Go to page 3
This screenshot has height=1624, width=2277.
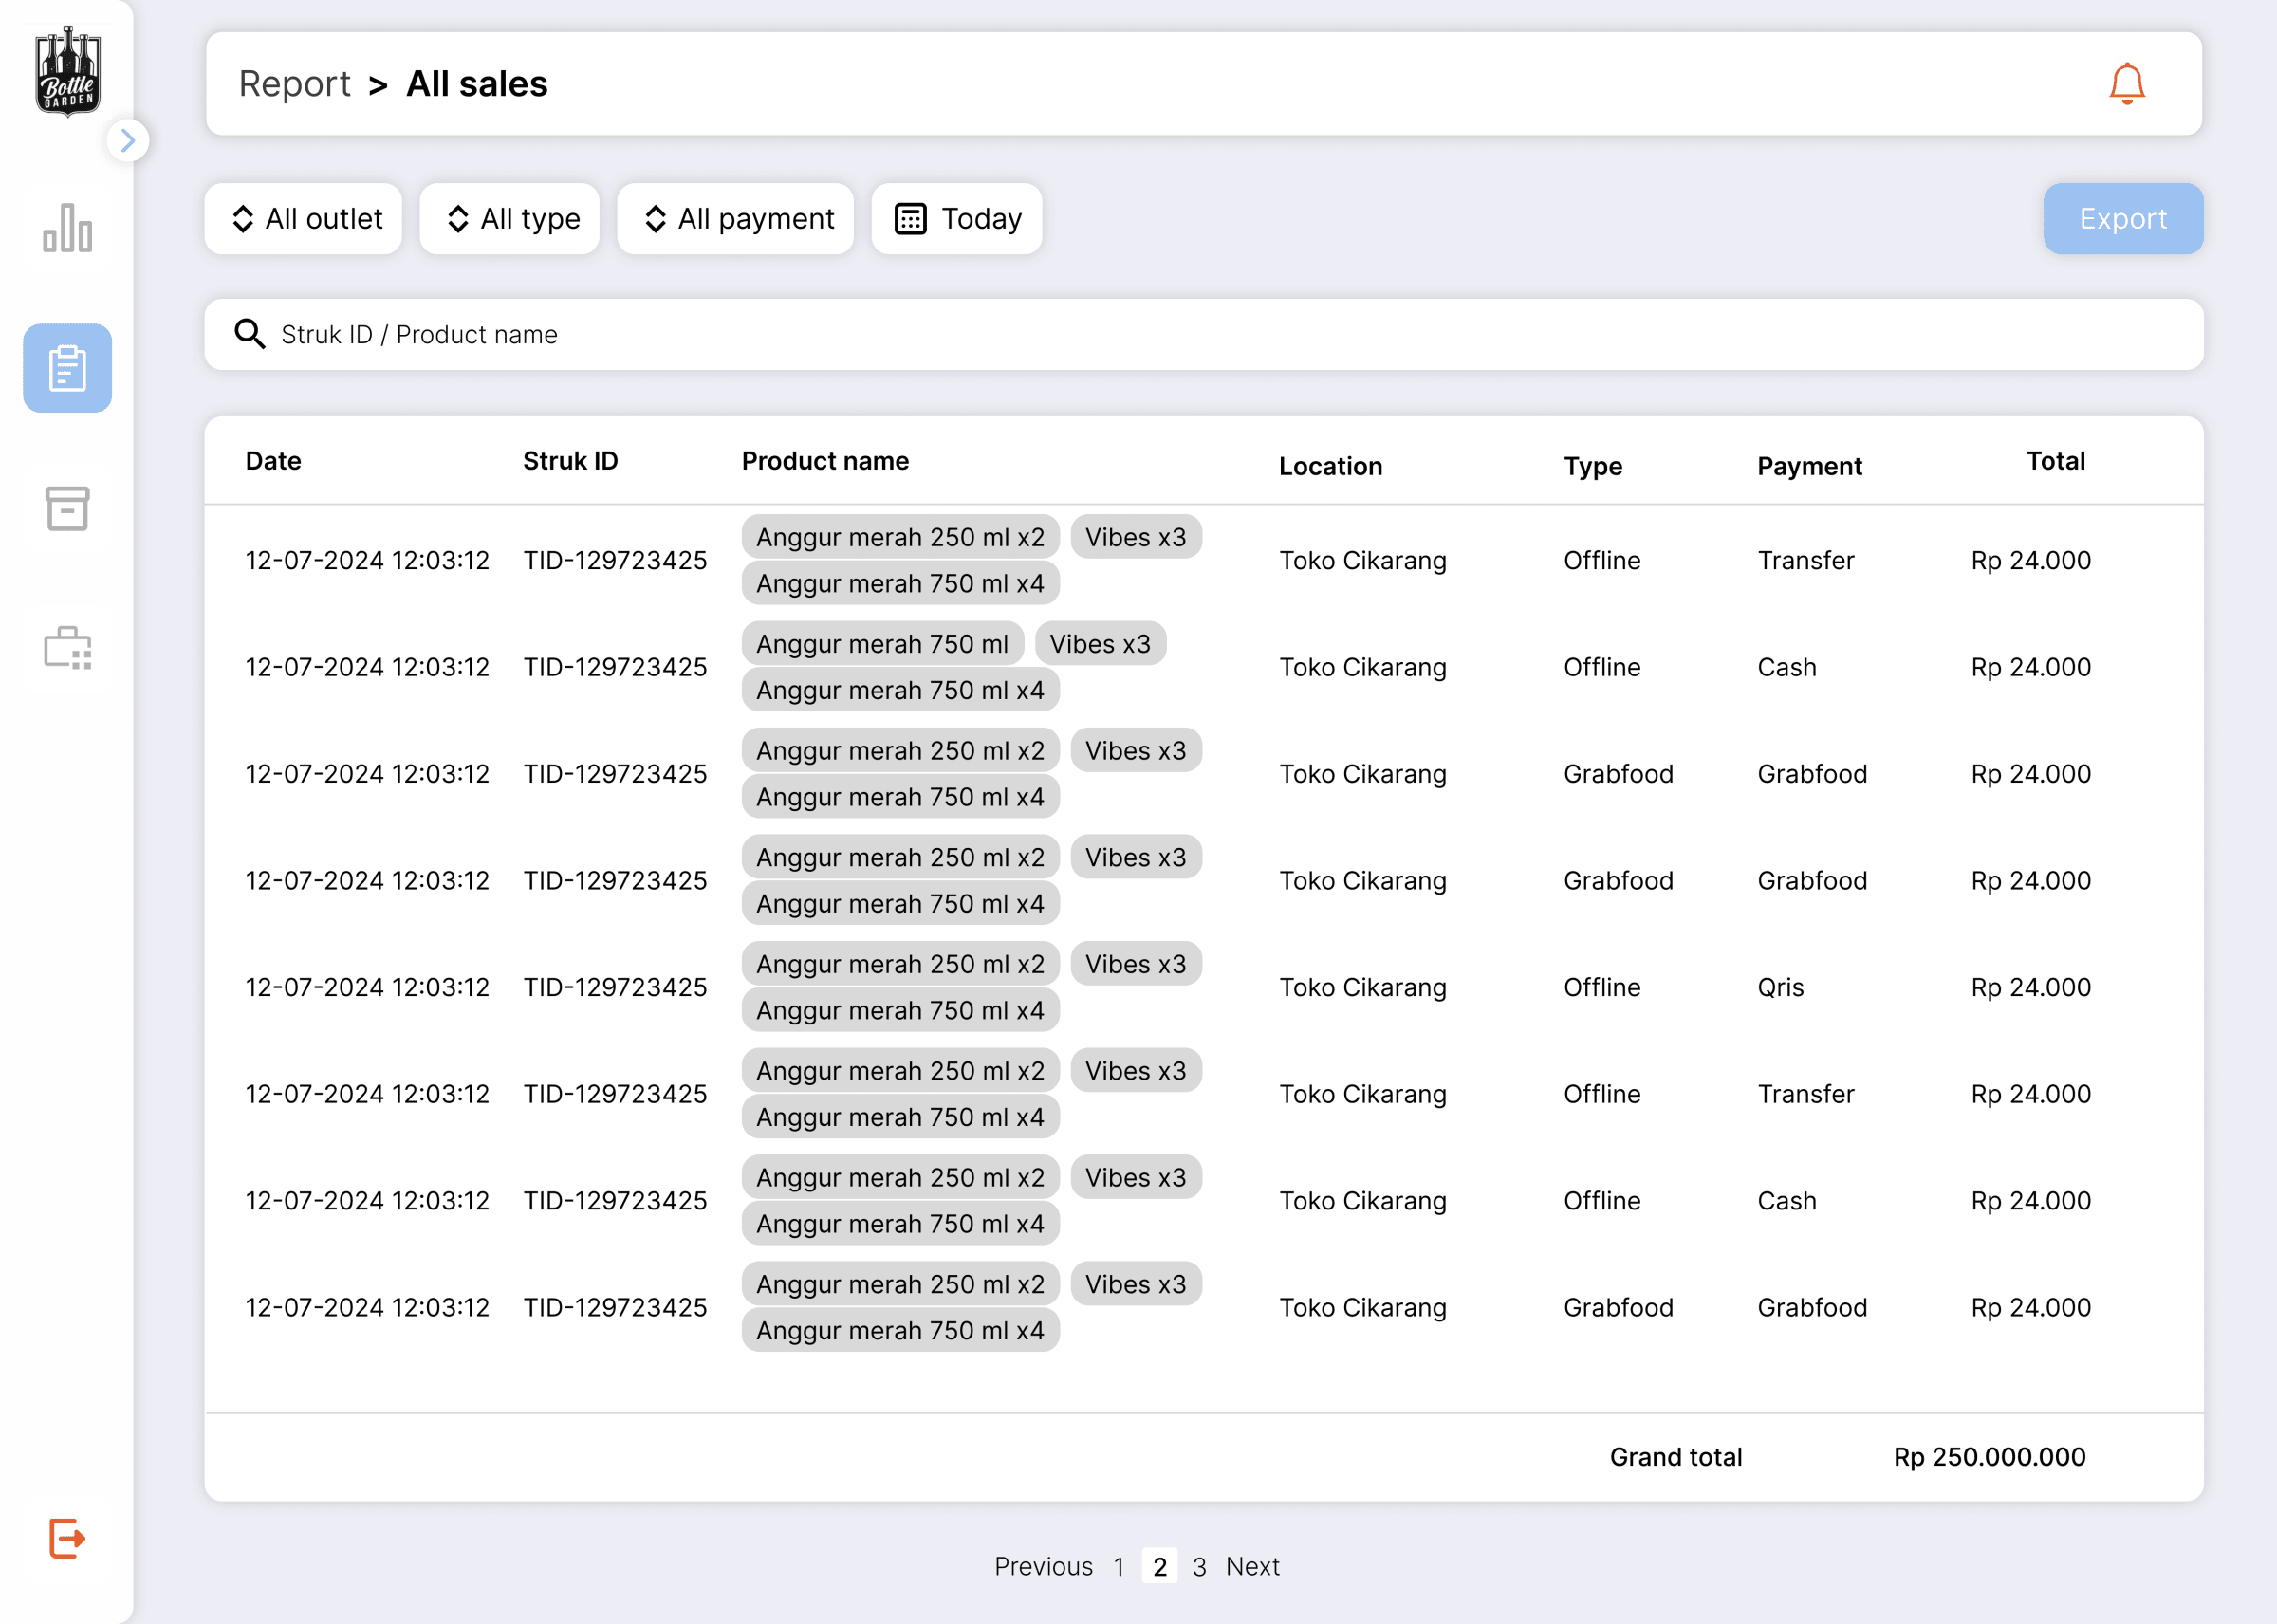pyautogui.click(x=1200, y=1566)
